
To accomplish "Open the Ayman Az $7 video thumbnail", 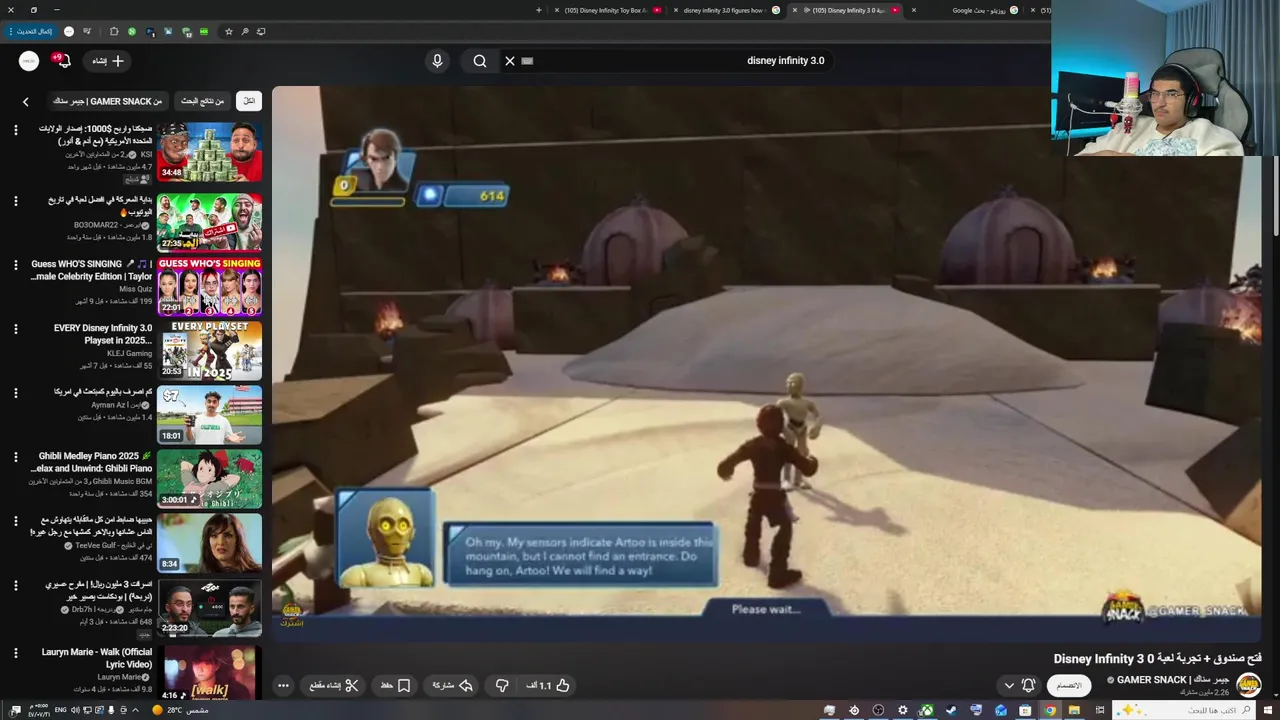I will [209, 414].
